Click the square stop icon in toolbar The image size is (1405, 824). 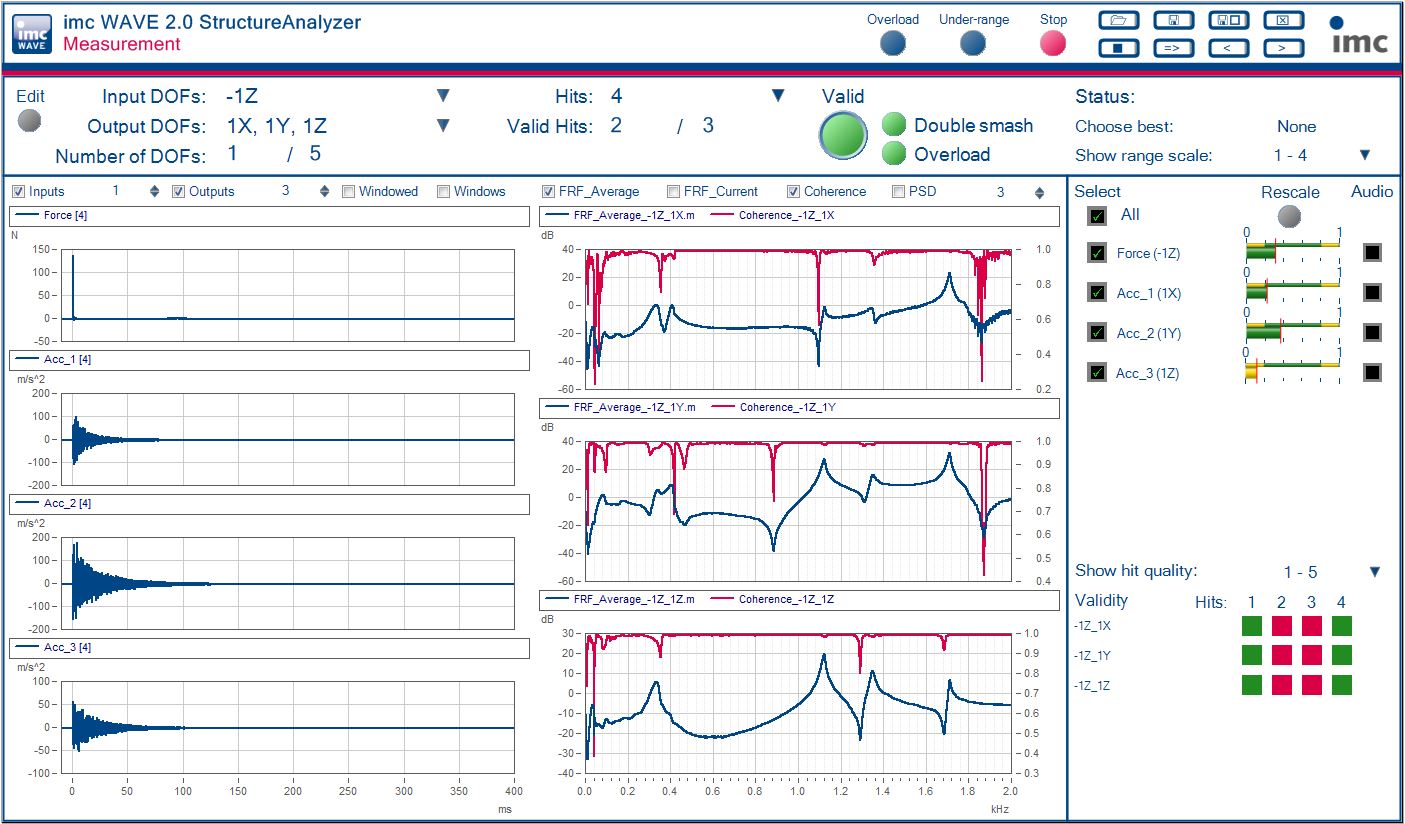click(x=1118, y=47)
